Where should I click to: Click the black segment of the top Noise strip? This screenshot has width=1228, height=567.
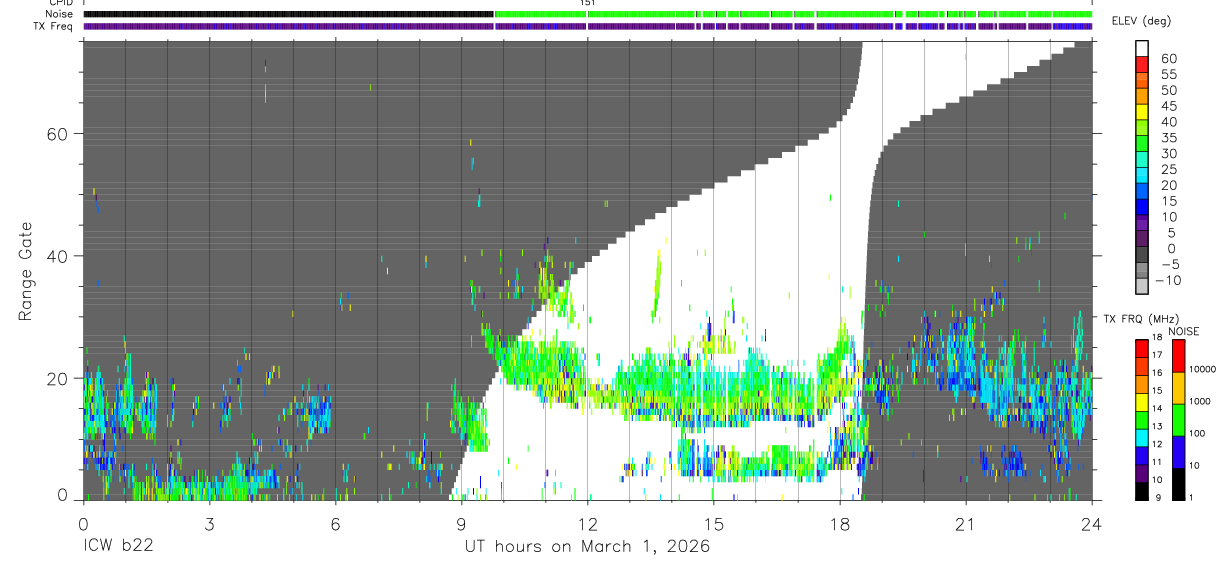pyautogui.click(x=288, y=15)
